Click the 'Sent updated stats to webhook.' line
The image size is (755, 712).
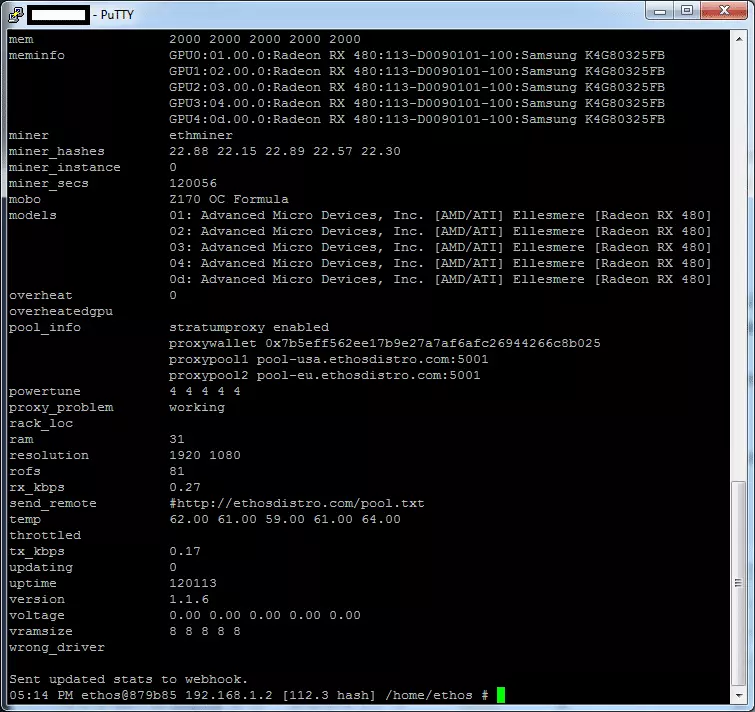point(128,679)
